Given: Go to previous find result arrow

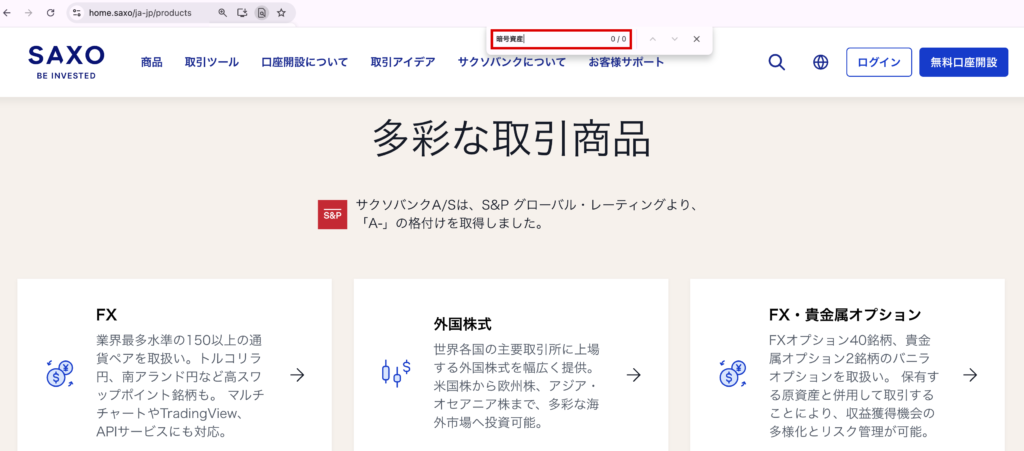Looking at the screenshot, I should click(652, 39).
